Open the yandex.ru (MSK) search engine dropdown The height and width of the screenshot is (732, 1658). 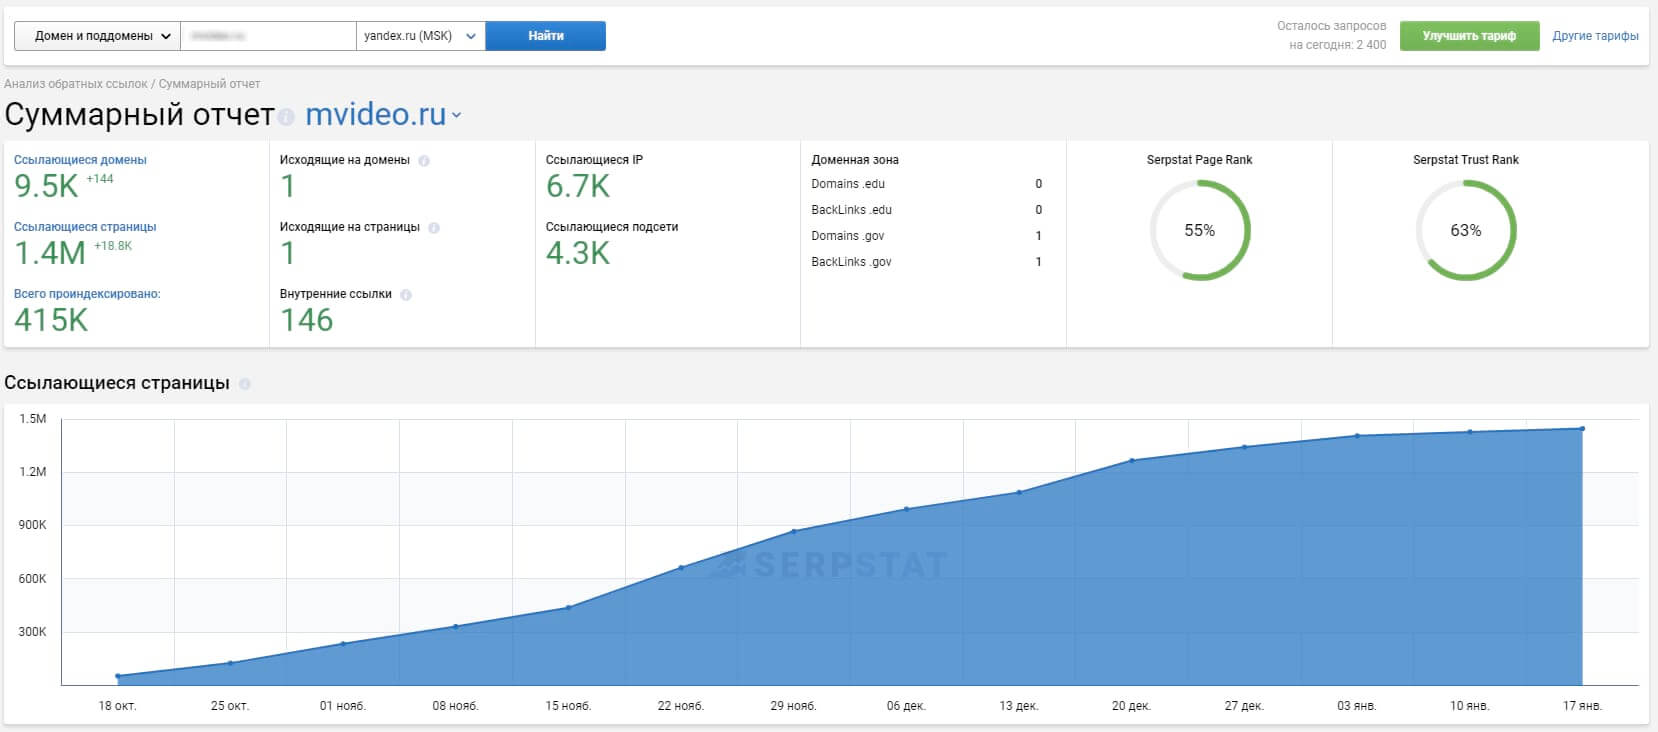[x=420, y=36]
